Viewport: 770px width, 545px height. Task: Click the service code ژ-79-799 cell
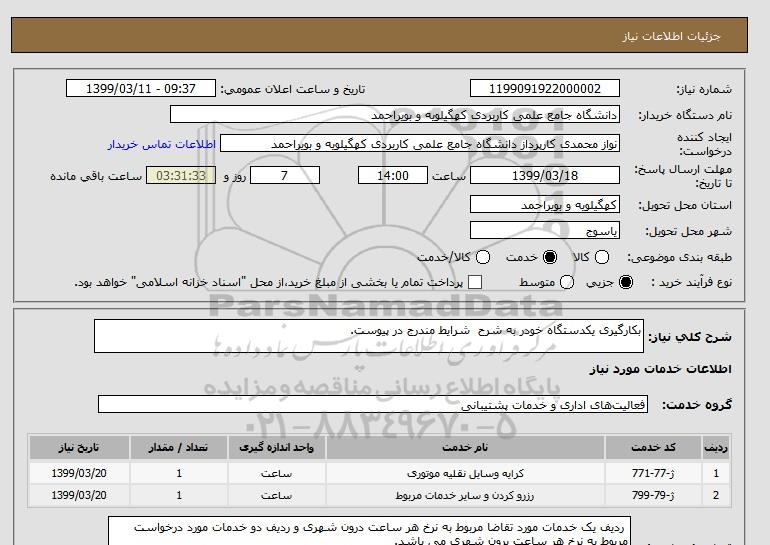(653, 495)
